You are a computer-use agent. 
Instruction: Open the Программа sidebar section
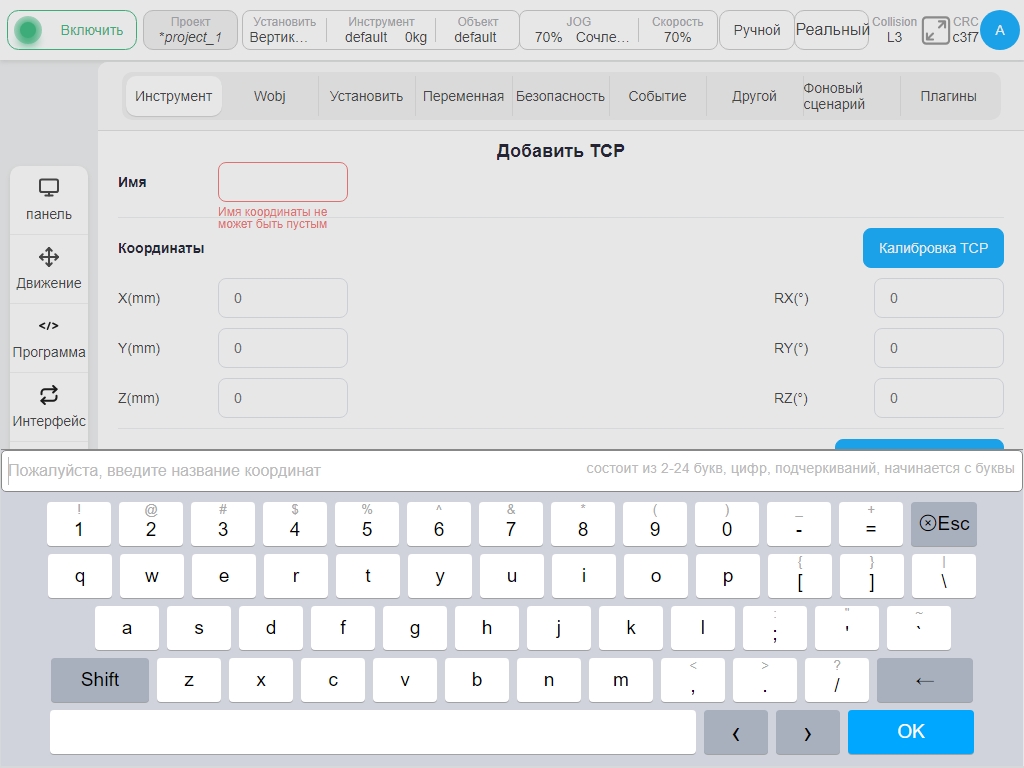pos(49,338)
